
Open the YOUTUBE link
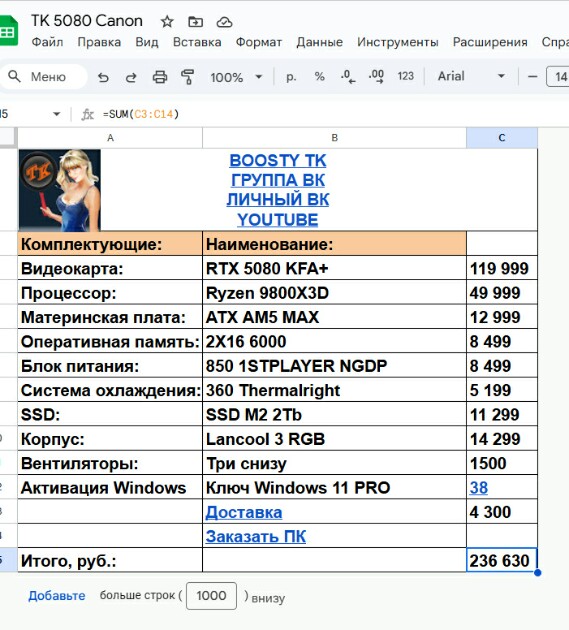pos(278,220)
